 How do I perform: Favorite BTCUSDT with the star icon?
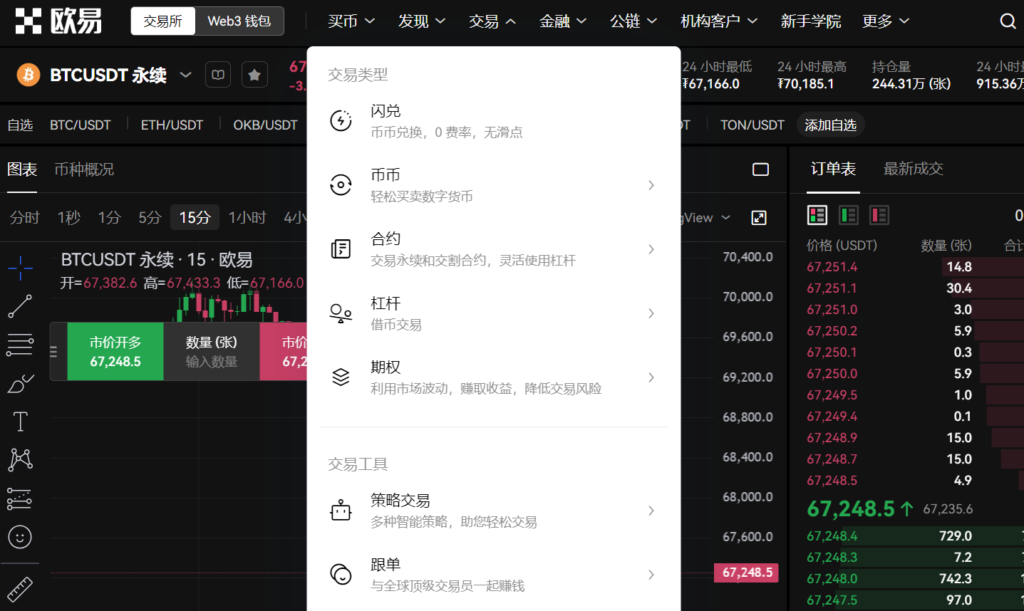coord(254,75)
